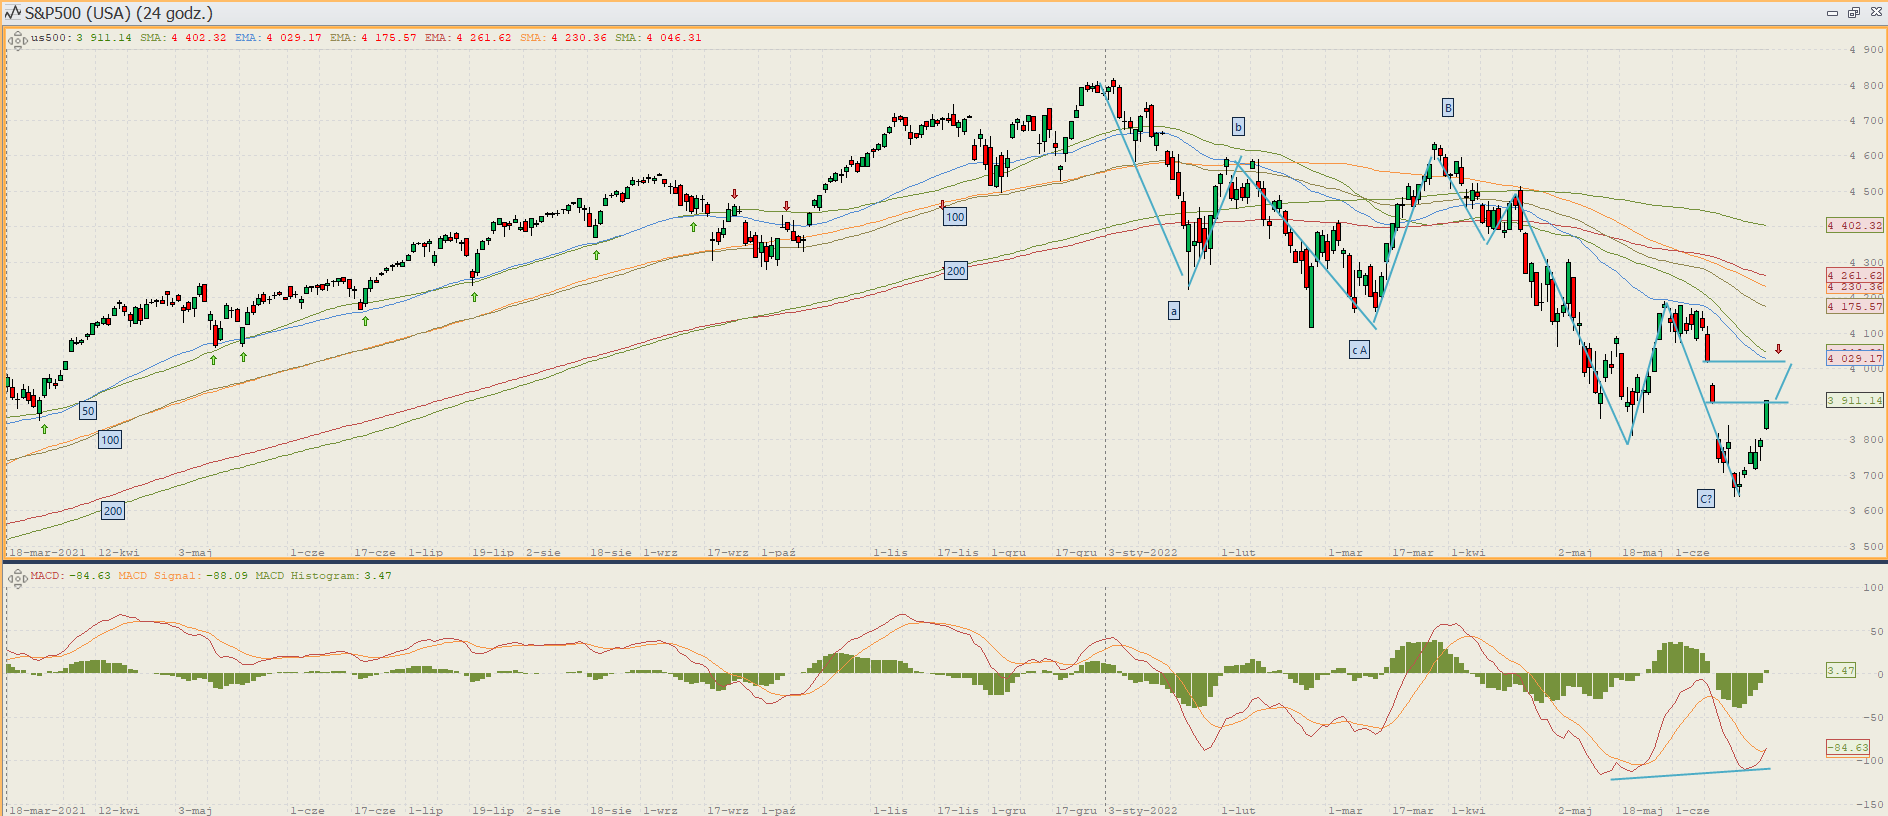
Task: Select the wave label 'B' annotation
Action: coord(1447,108)
